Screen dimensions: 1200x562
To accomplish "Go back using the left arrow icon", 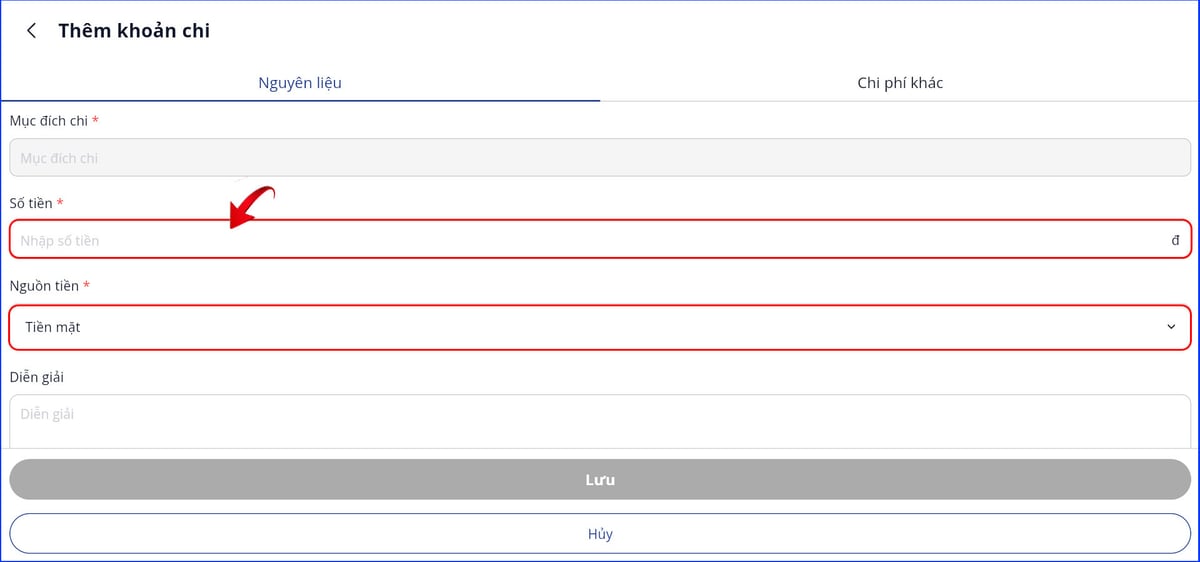I will [x=32, y=31].
